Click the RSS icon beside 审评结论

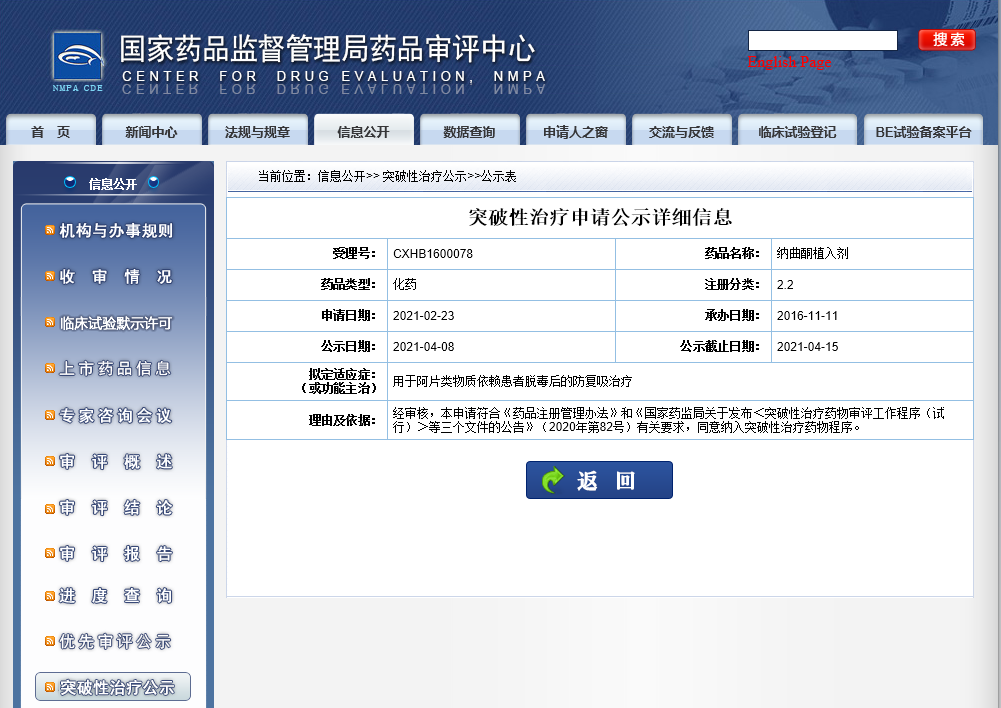tap(50, 508)
